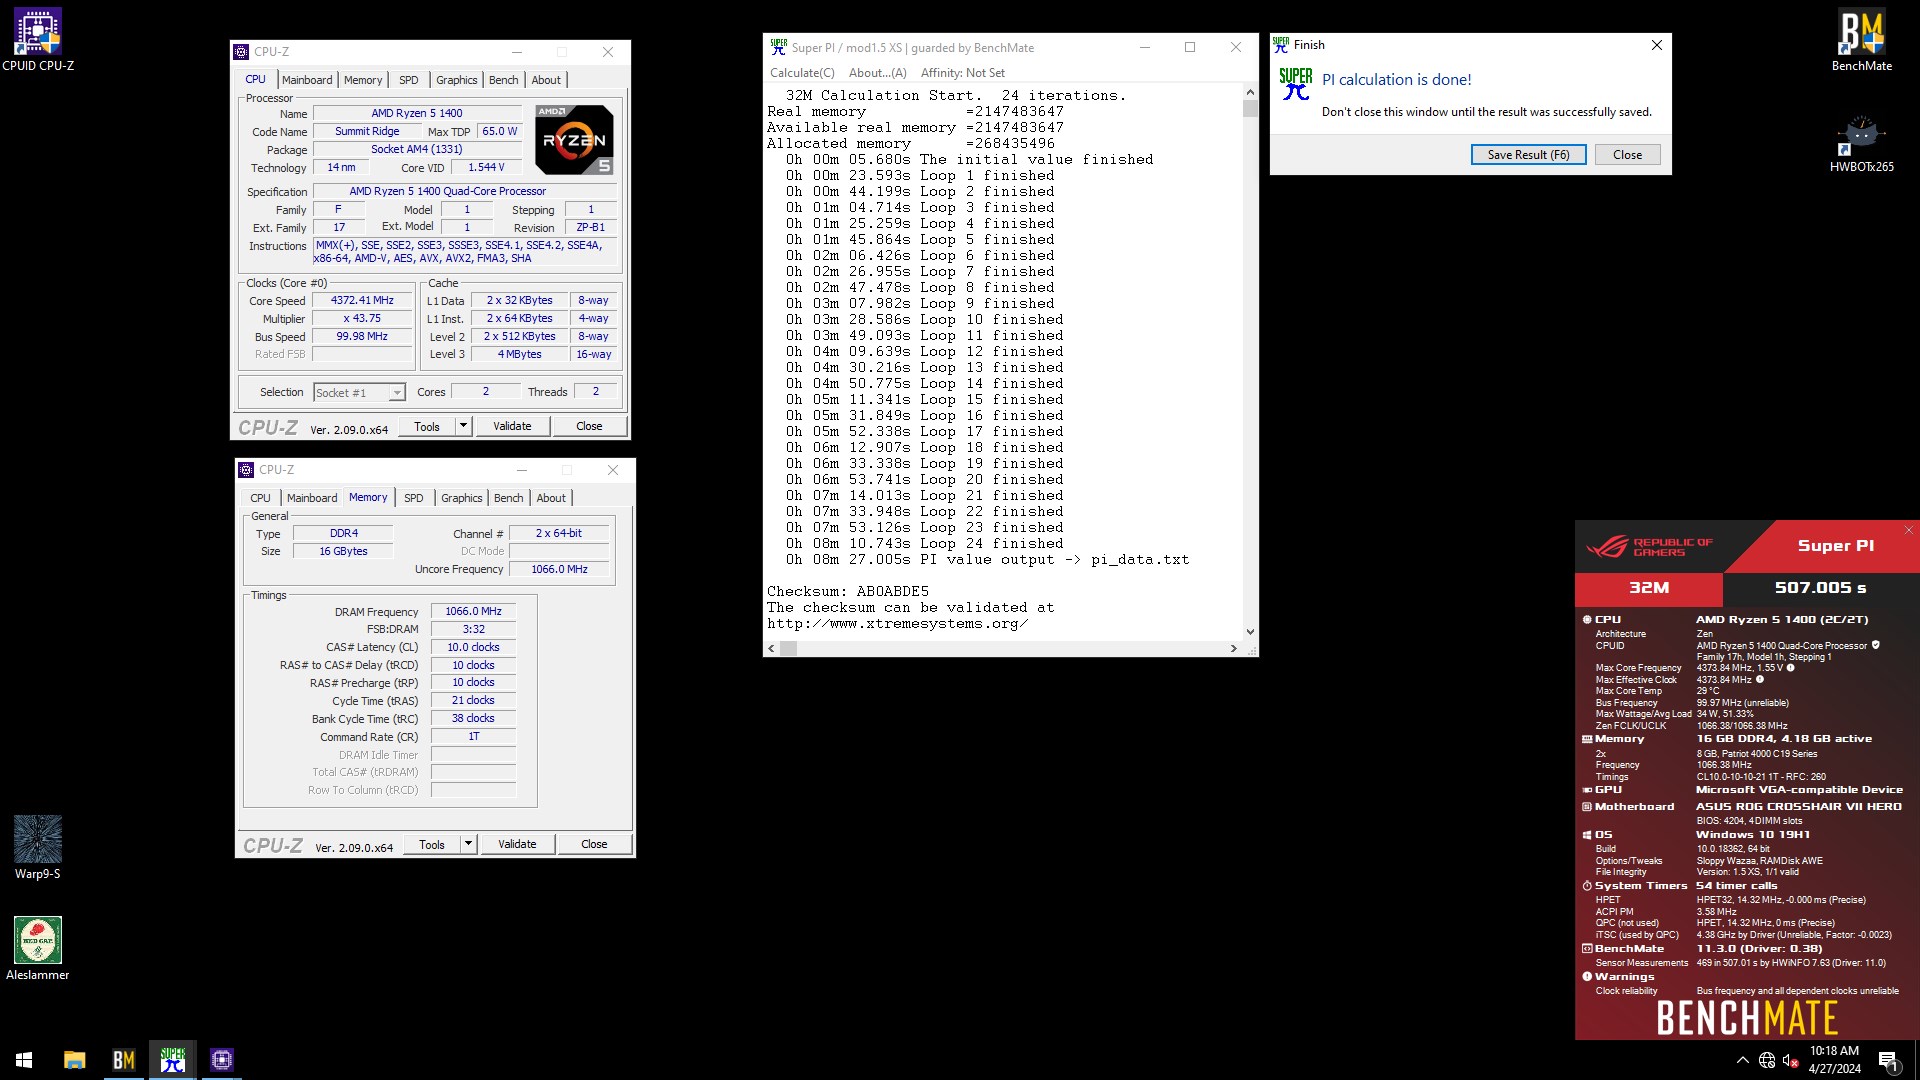Click Close button in lower CPU-Z window

(x=594, y=844)
